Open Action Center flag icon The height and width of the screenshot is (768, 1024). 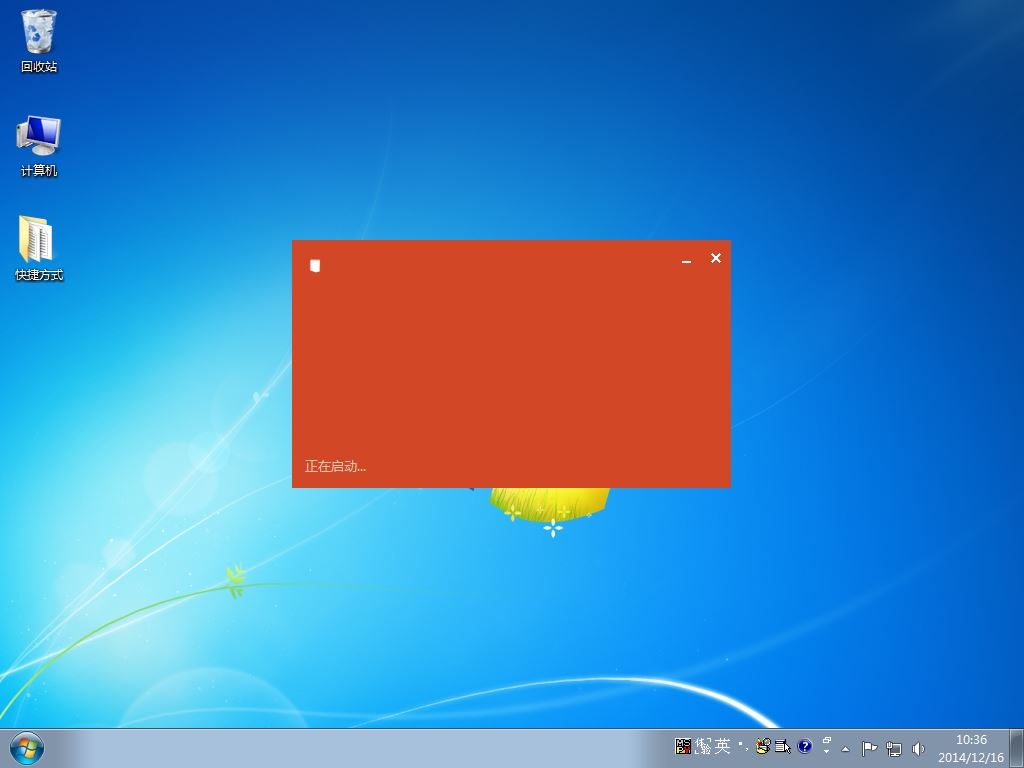coord(869,748)
